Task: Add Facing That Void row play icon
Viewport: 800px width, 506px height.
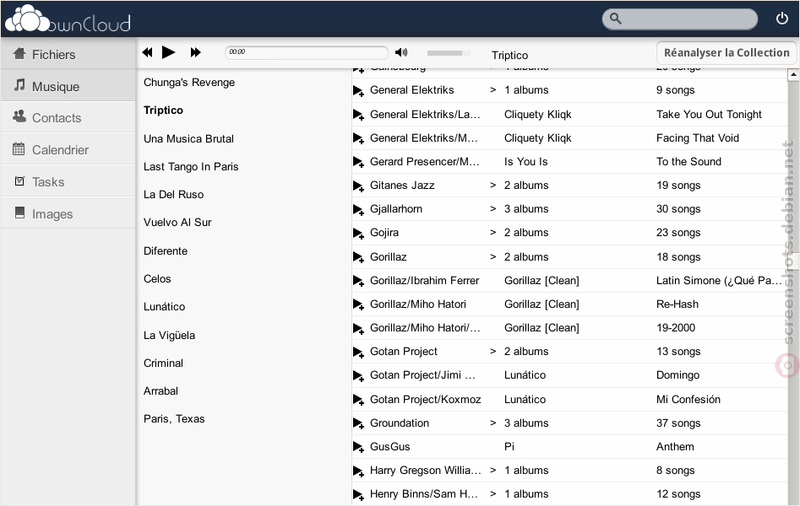Action: coord(359,138)
